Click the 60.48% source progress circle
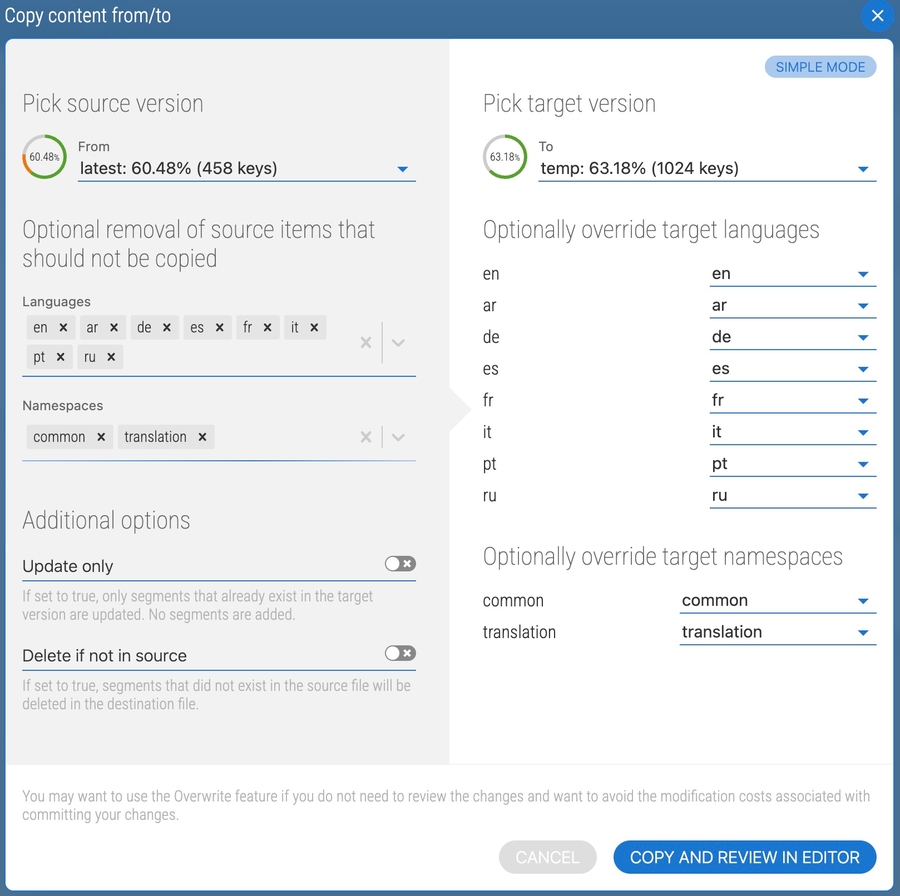 tap(44, 157)
